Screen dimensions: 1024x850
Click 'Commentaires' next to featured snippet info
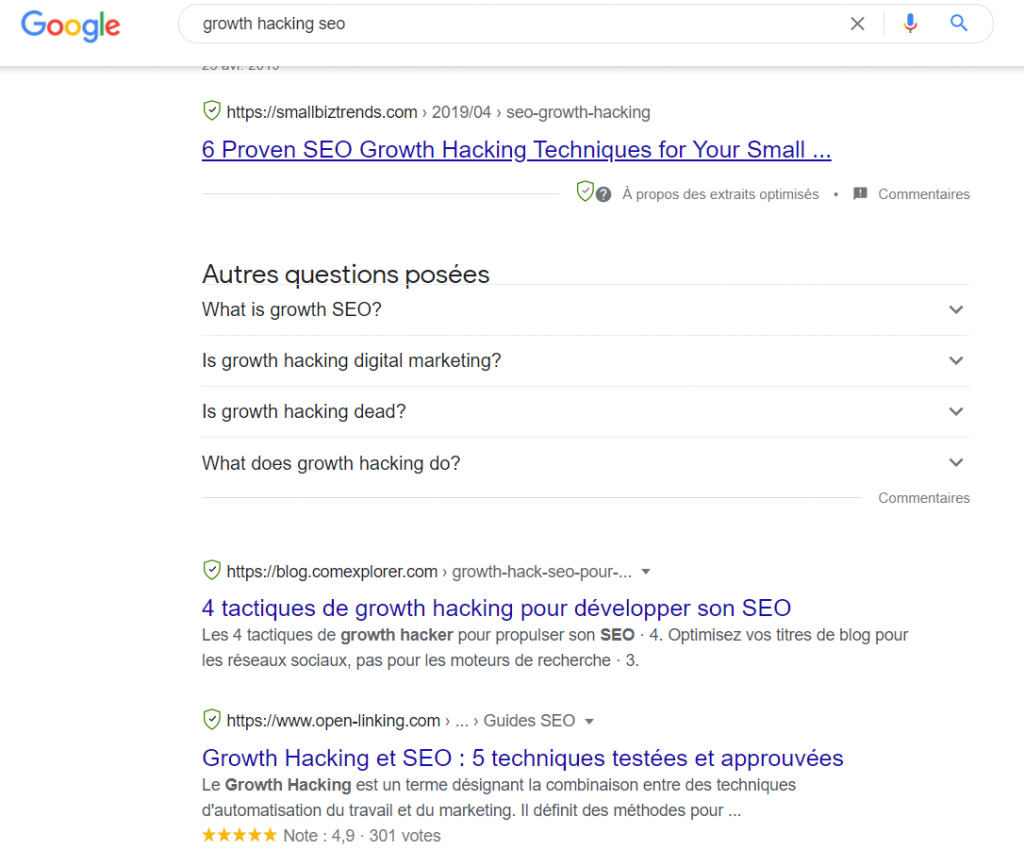923,195
